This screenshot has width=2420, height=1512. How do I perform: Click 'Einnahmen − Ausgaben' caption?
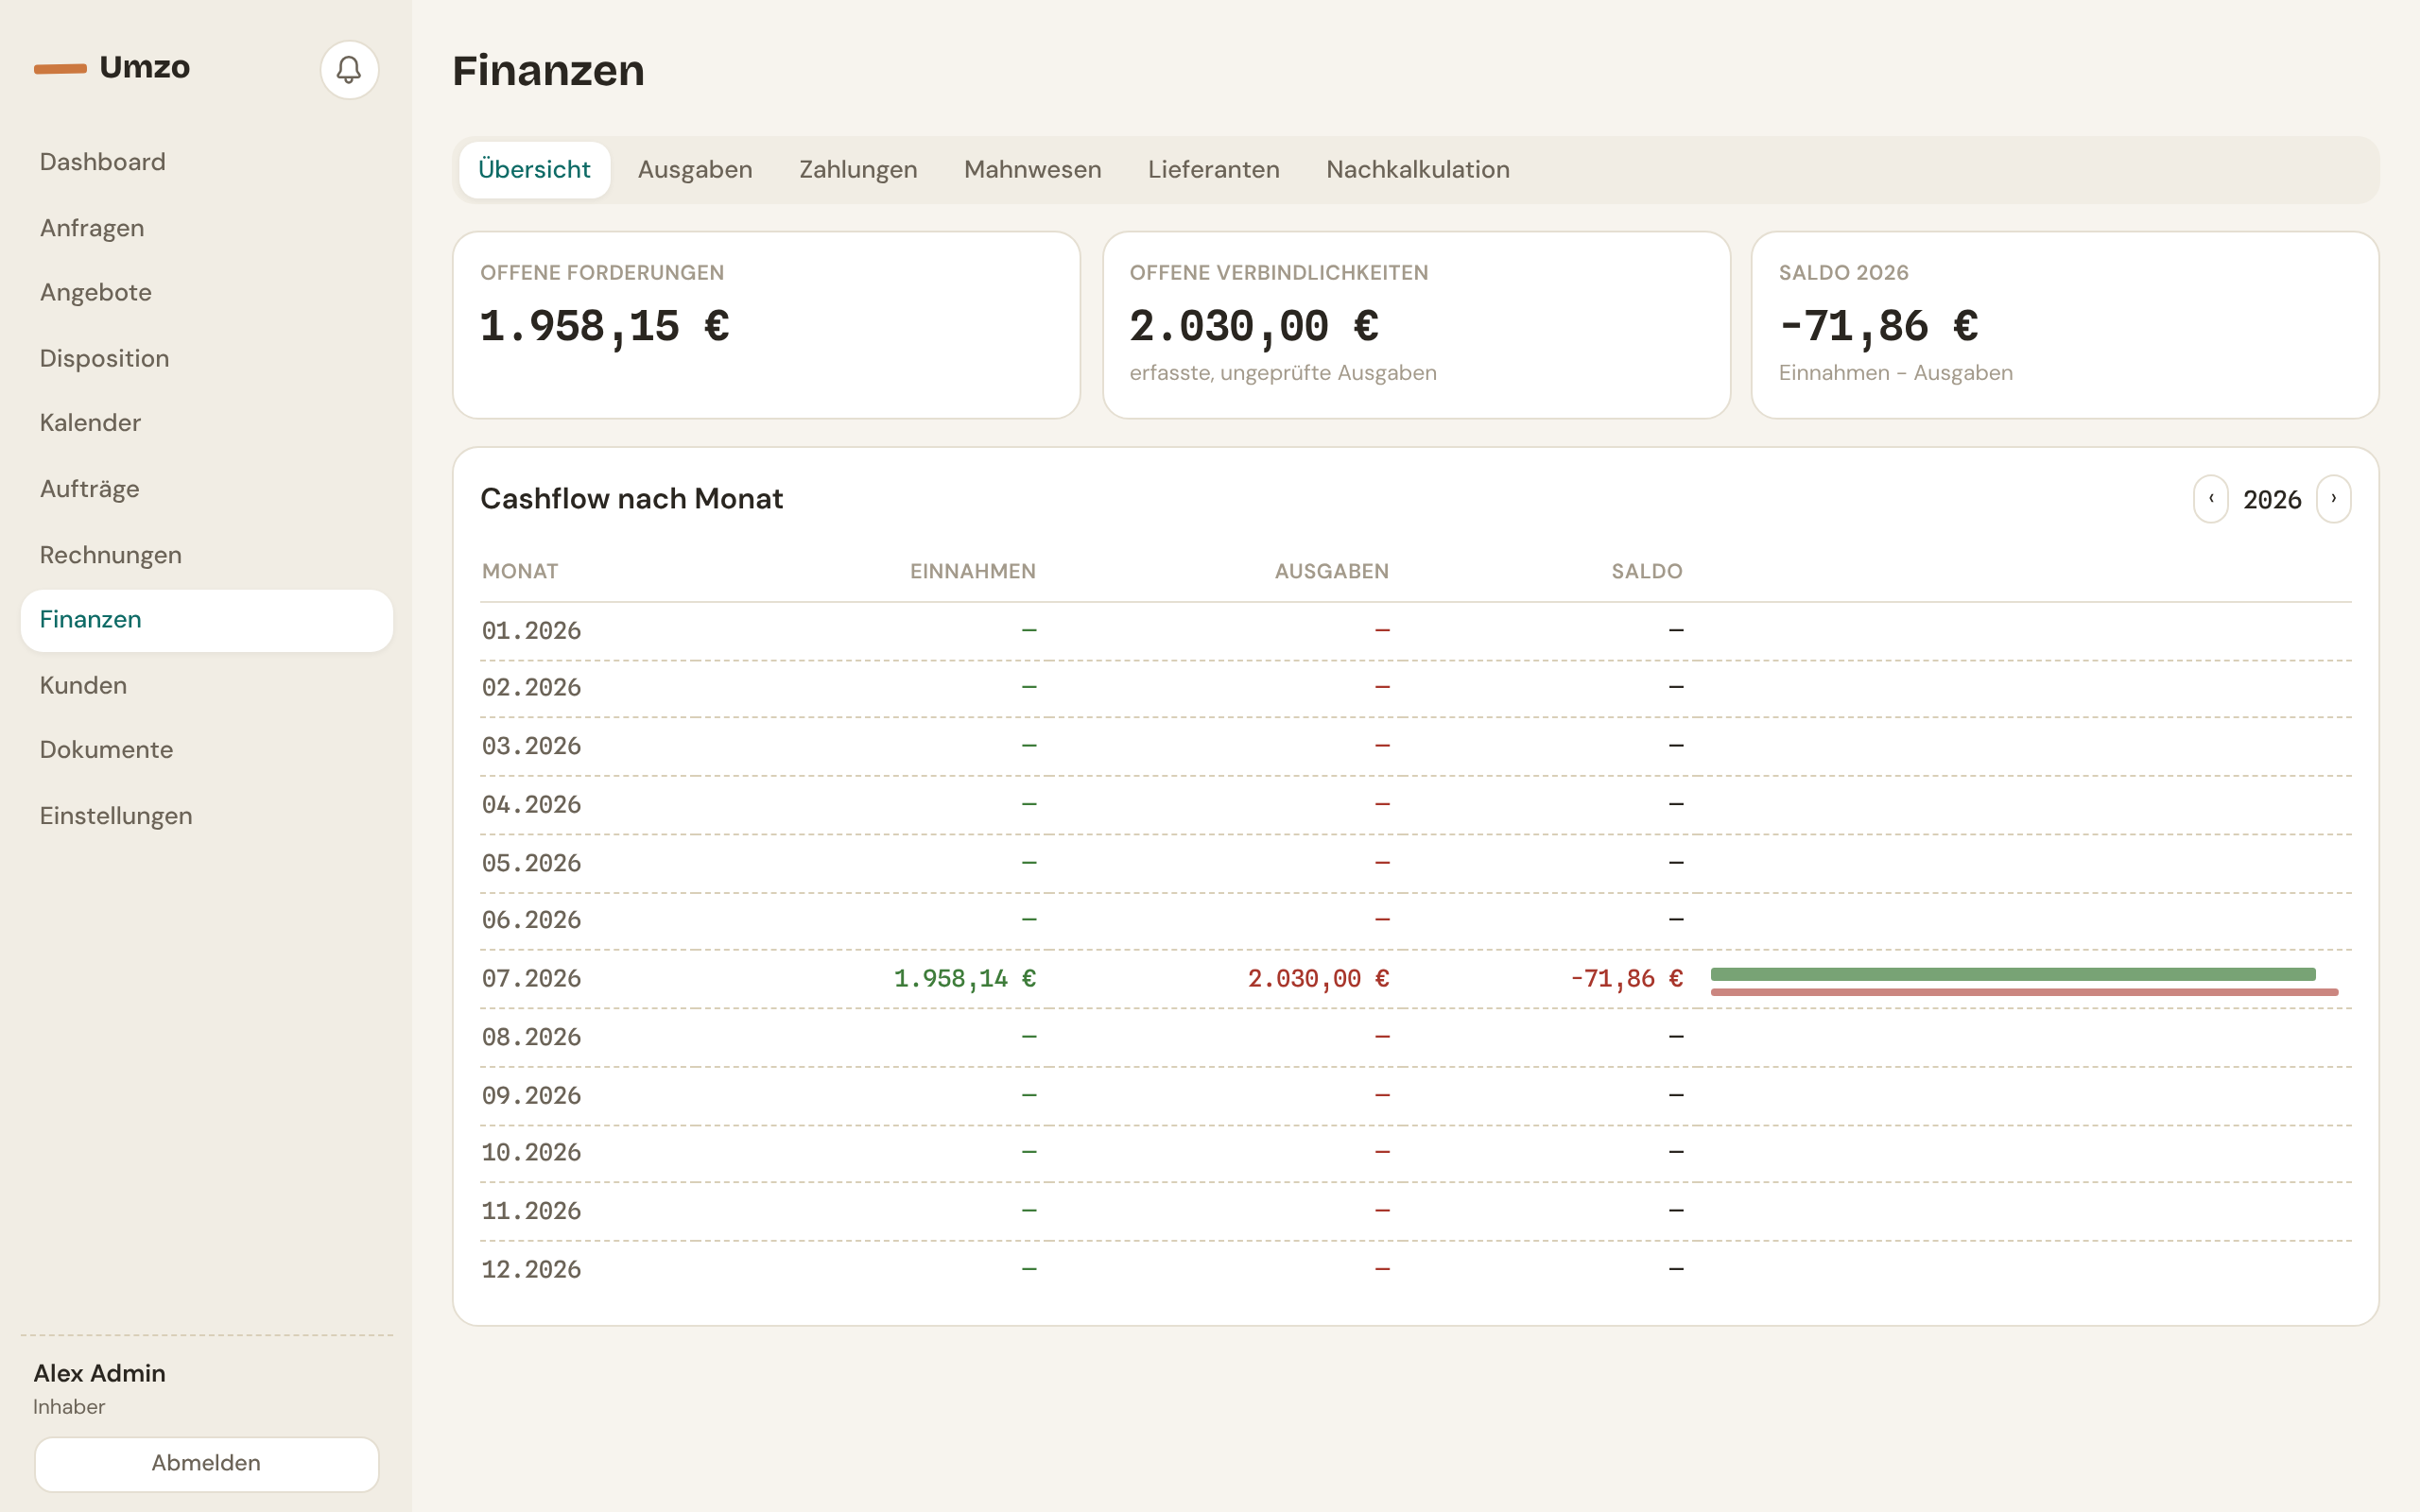click(1896, 373)
